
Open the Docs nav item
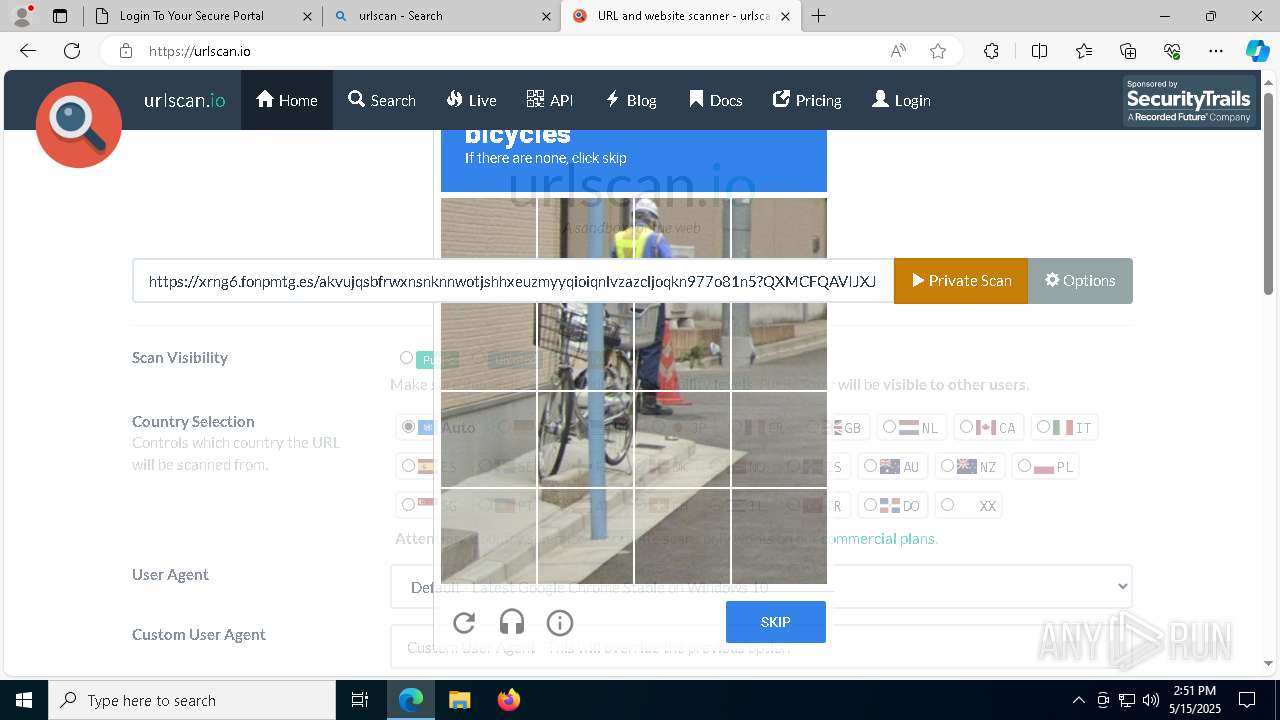point(716,100)
